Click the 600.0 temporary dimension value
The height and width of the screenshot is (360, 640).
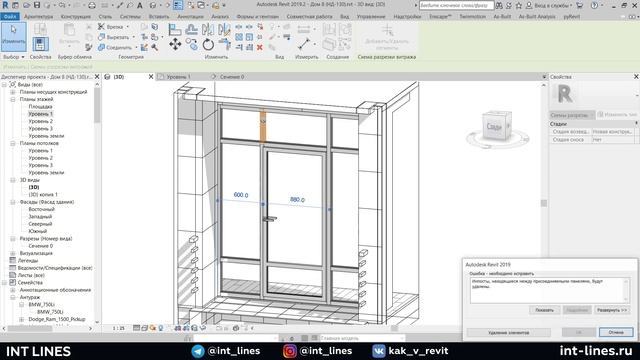[241, 195]
